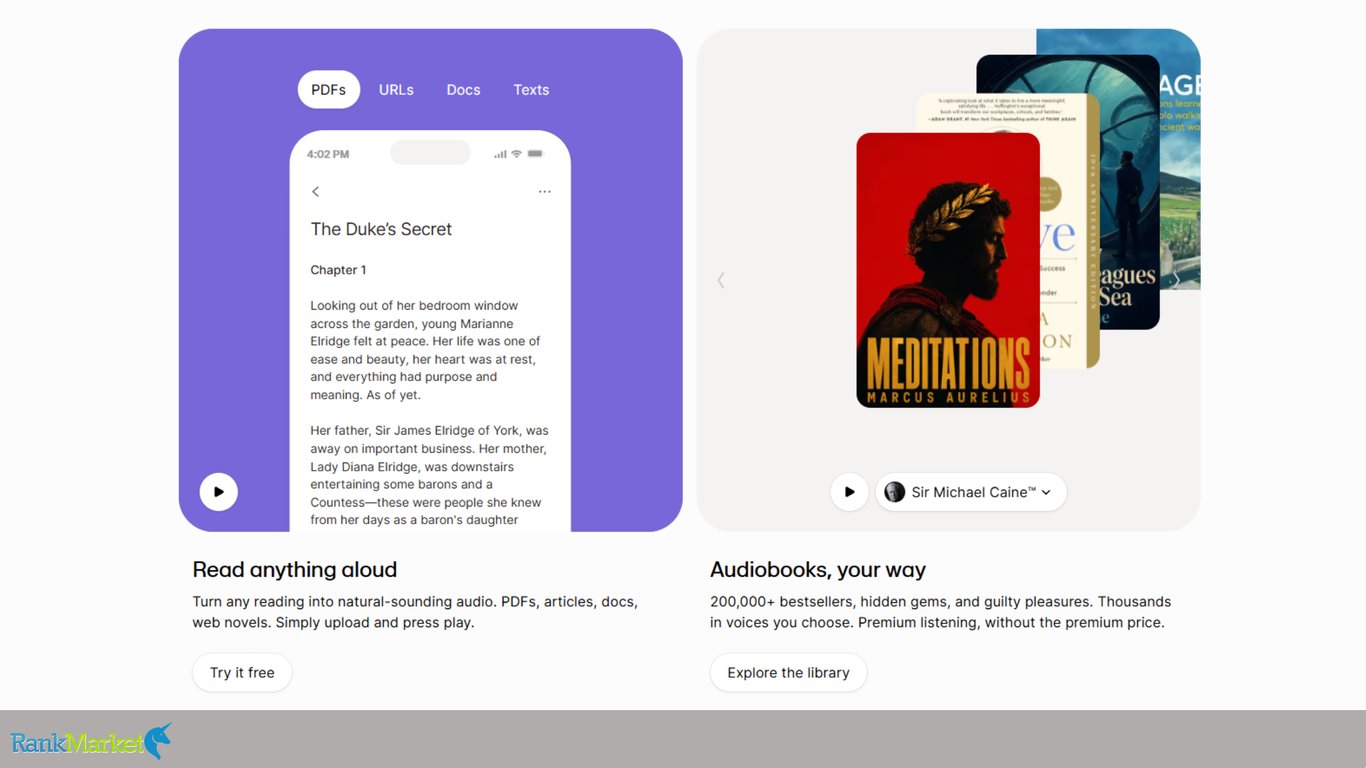Click Sir Michael Caine avatar picture
The image size is (1366, 768).
(895, 492)
